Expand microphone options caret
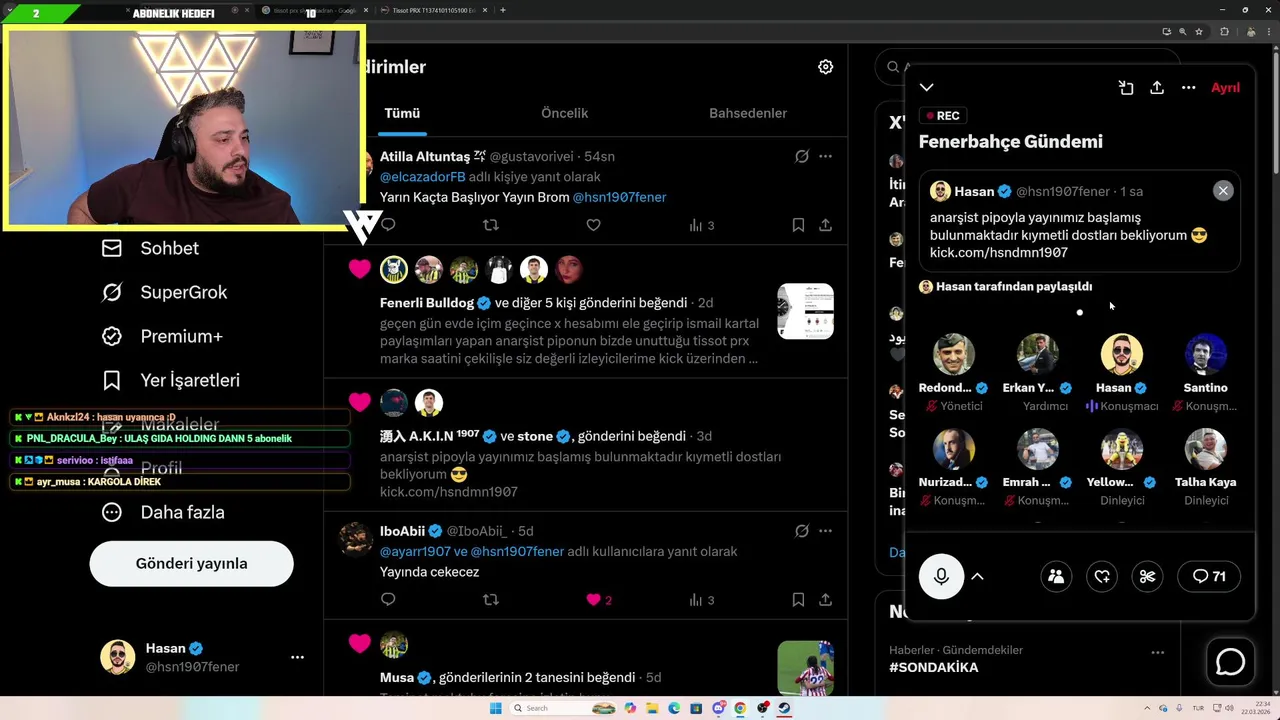The image size is (1280, 720). [x=978, y=576]
